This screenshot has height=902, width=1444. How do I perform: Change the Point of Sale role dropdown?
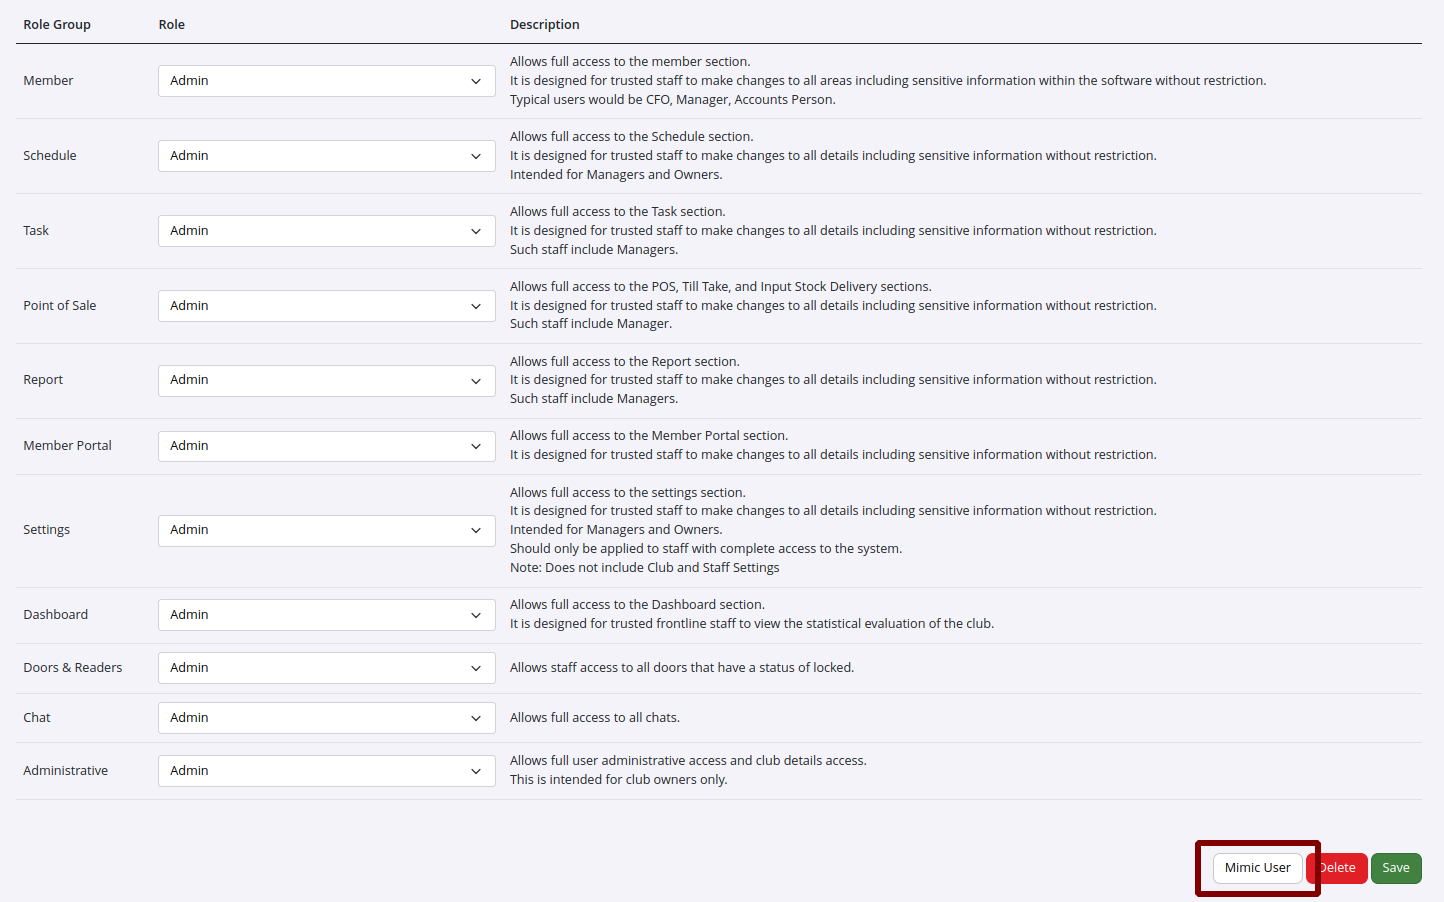(x=326, y=306)
